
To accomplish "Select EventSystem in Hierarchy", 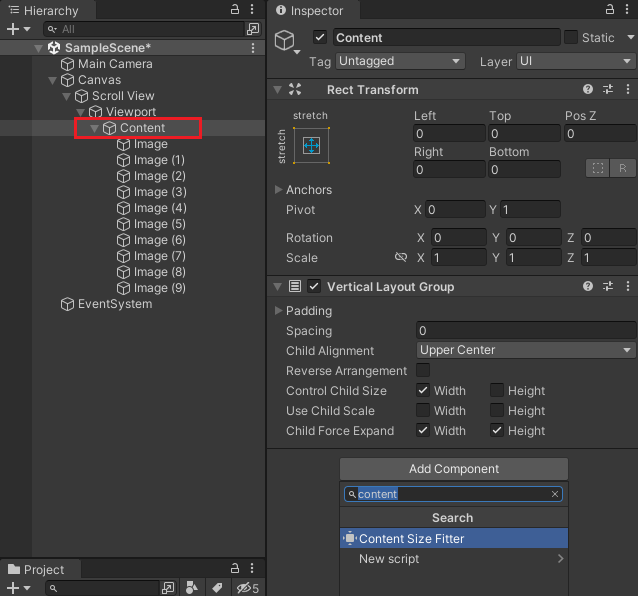I will click(115, 304).
